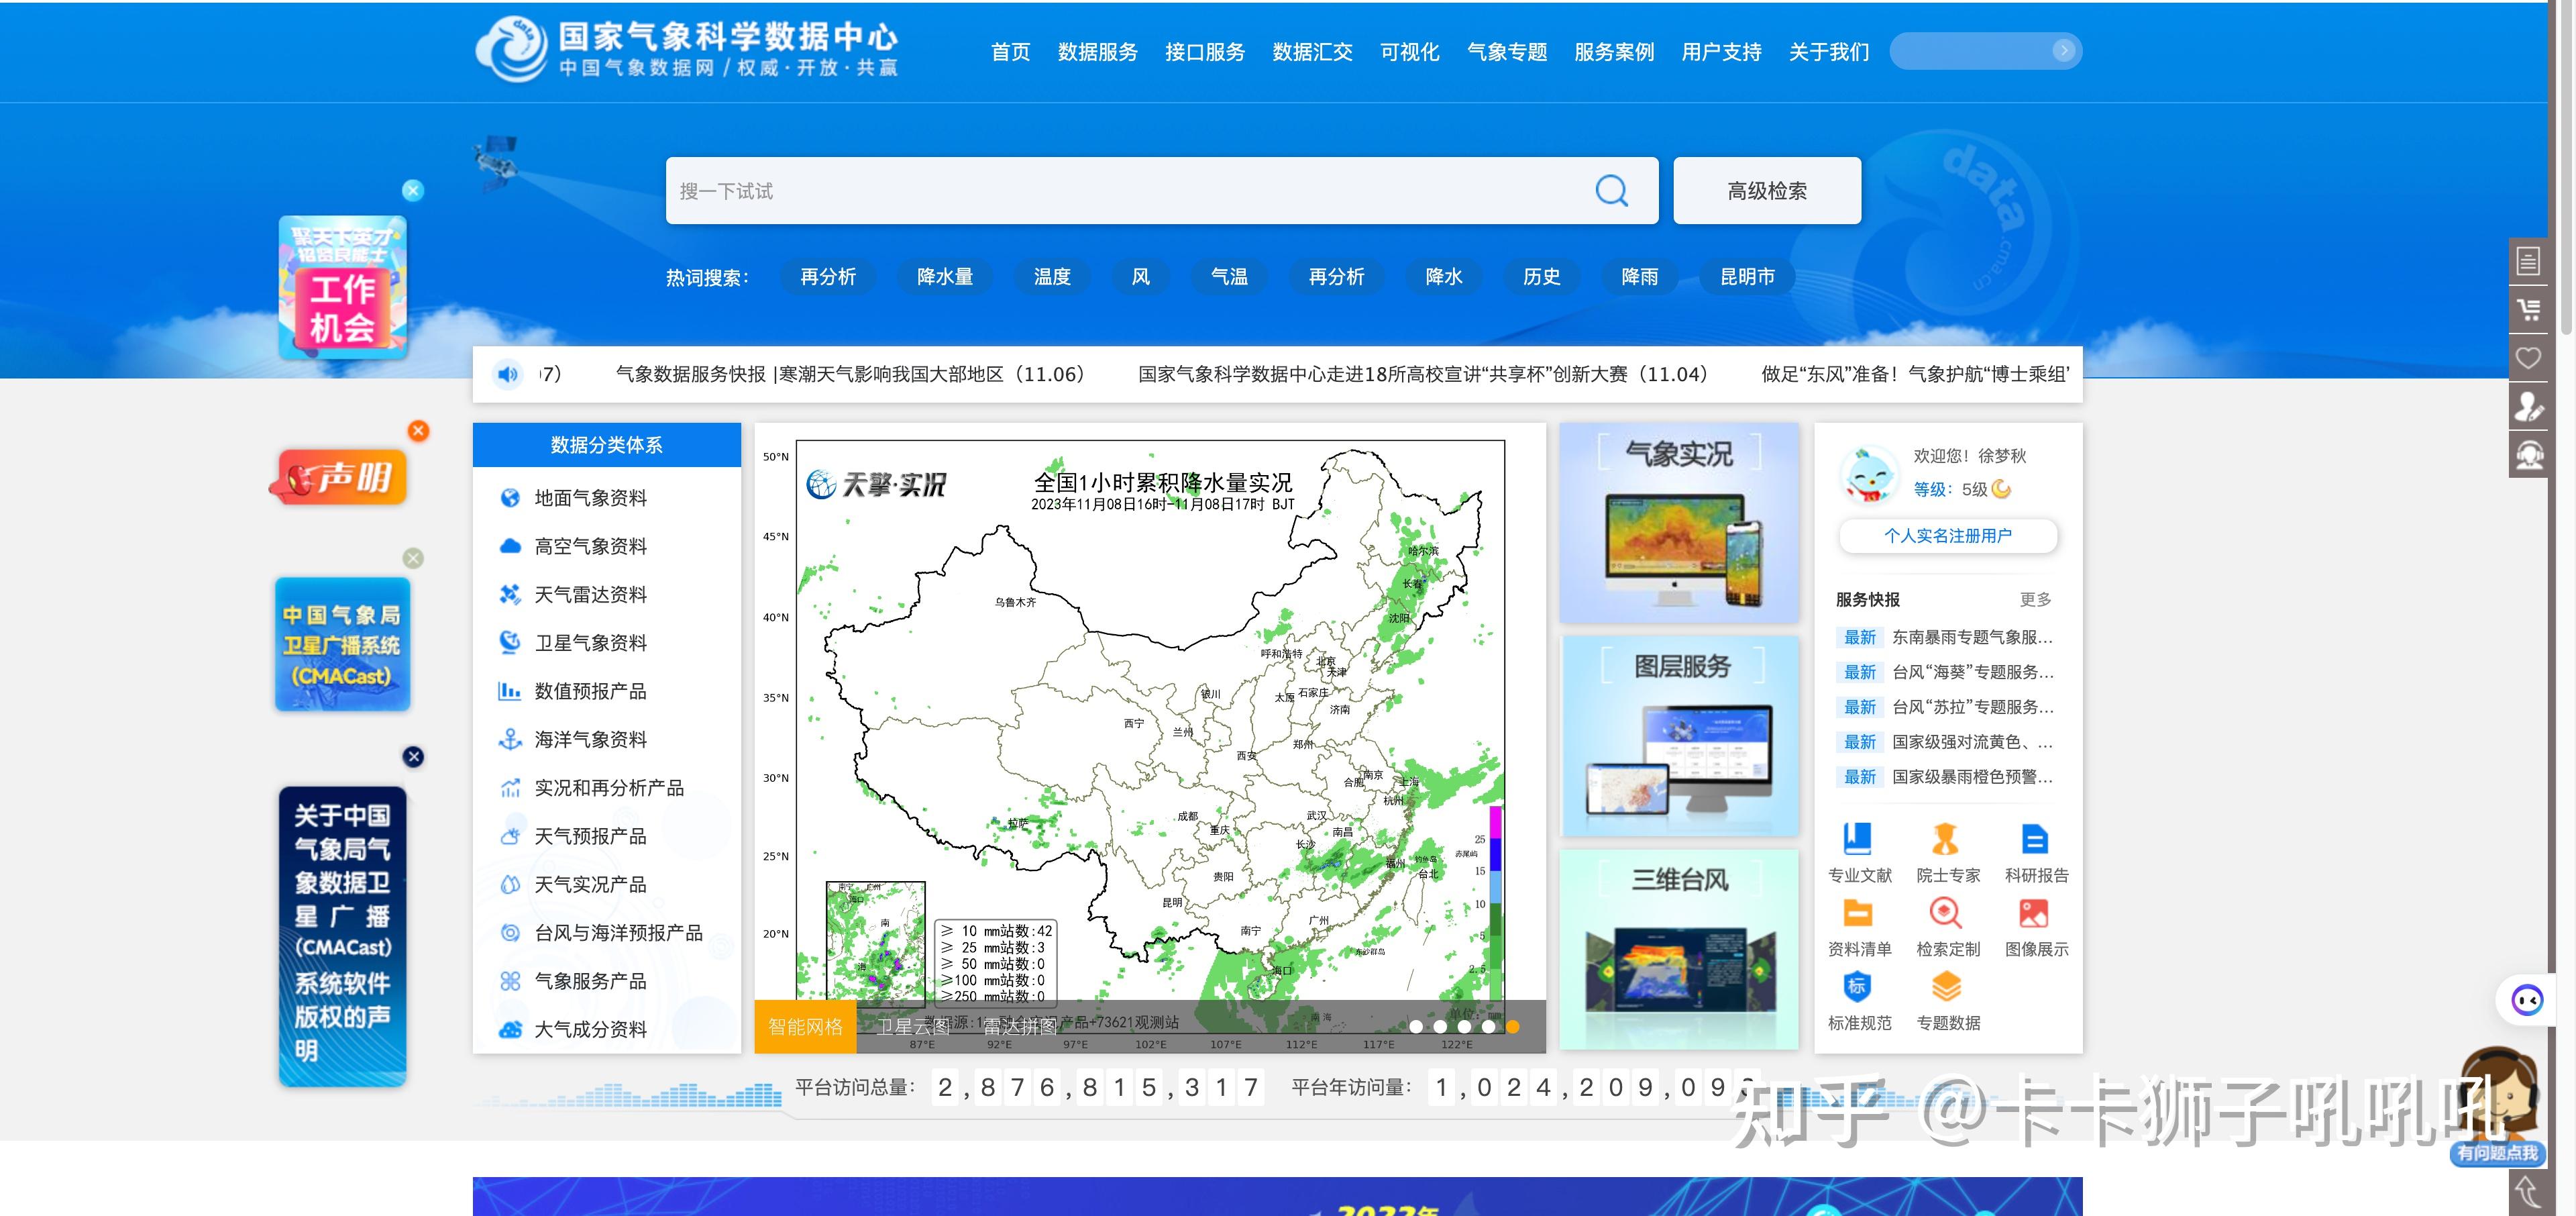Switch to 智能网格 map tab

pyautogui.click(x=805, y=1026)
